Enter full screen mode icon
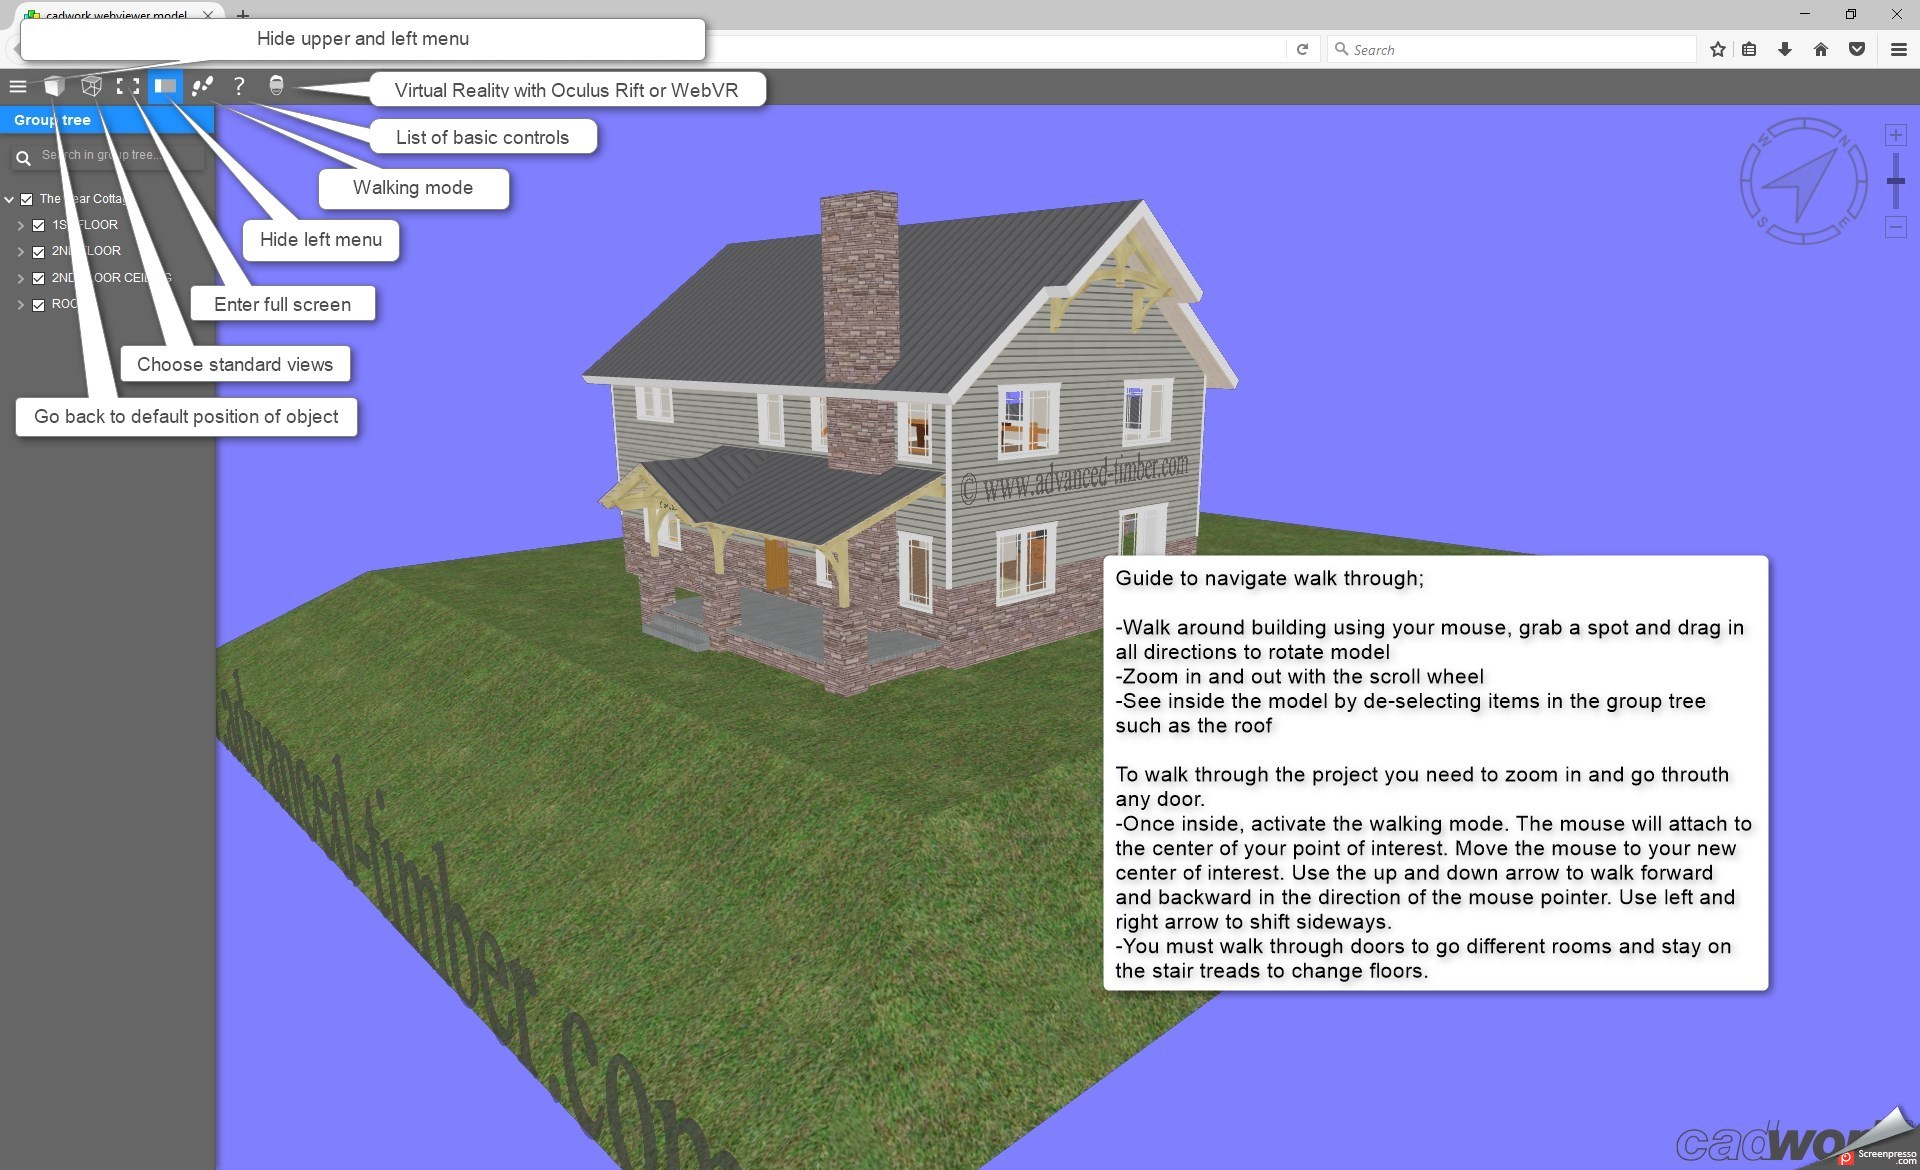The height and width of the screenshot is (1170, 1920). pyautogui.click(x=128, y=86)
